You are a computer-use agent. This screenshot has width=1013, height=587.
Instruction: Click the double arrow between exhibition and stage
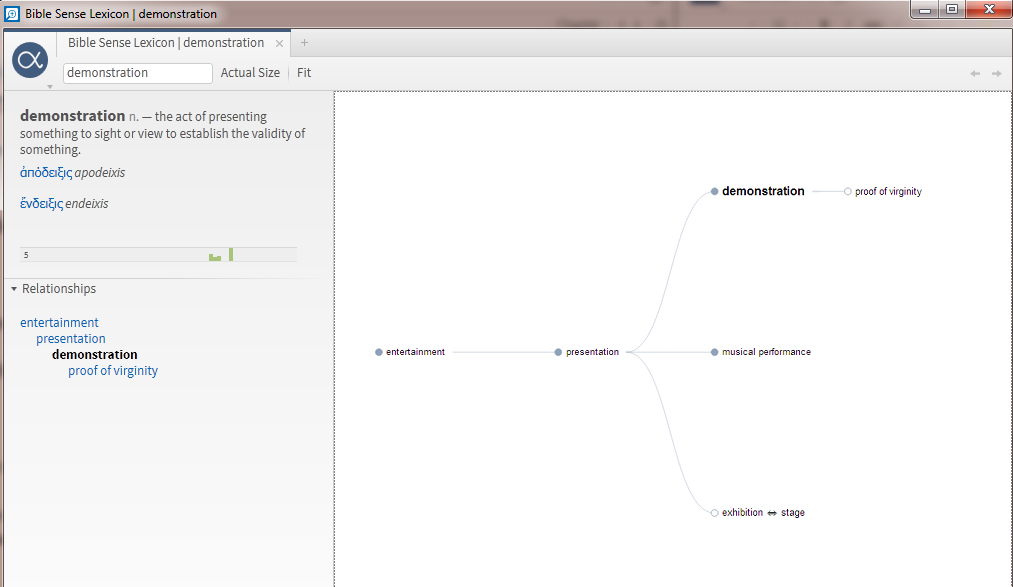click(772, 513)
